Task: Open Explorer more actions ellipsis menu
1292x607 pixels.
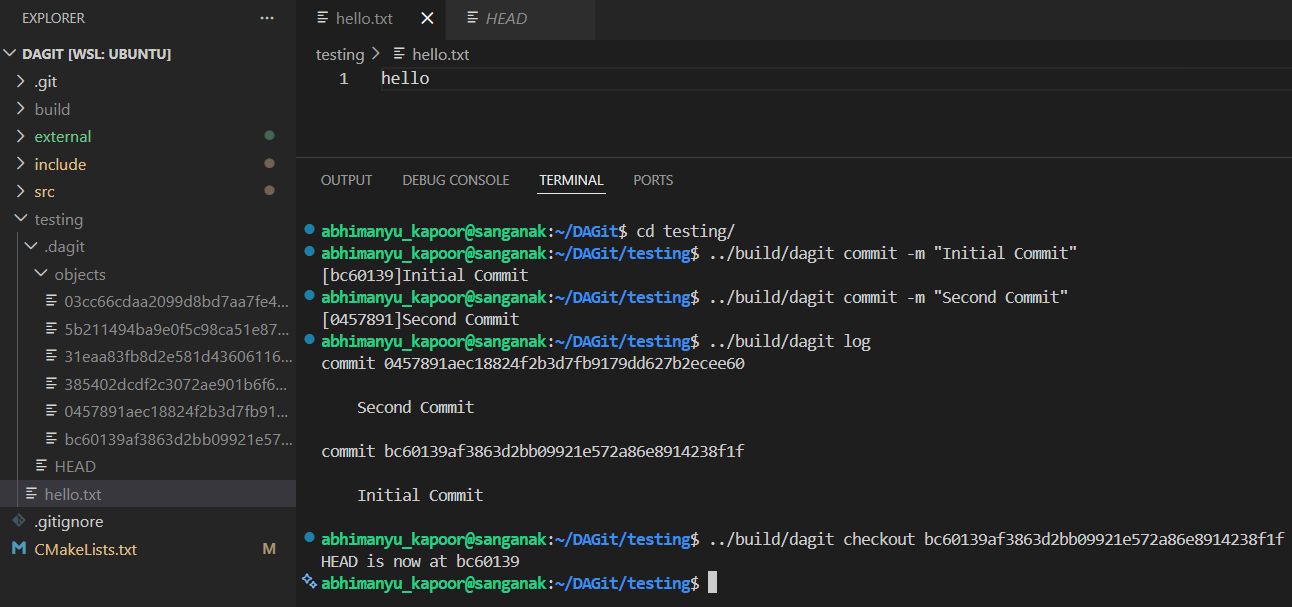Action: click(266, 18)
